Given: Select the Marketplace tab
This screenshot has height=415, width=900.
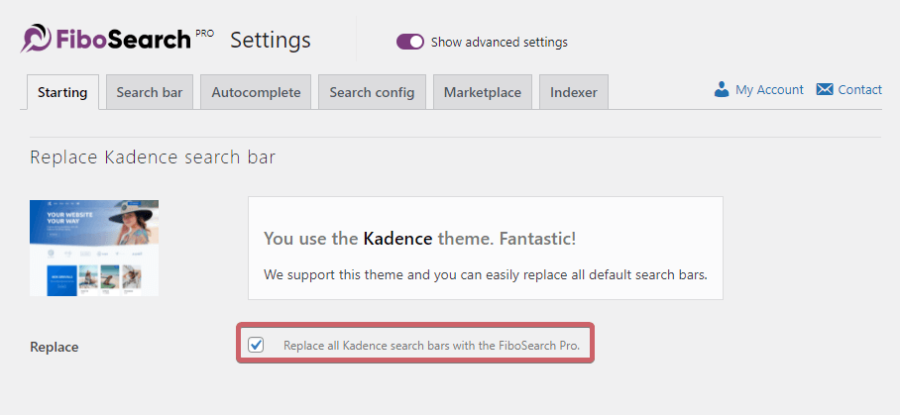Looking at the screenshot, I should (482, 92).
